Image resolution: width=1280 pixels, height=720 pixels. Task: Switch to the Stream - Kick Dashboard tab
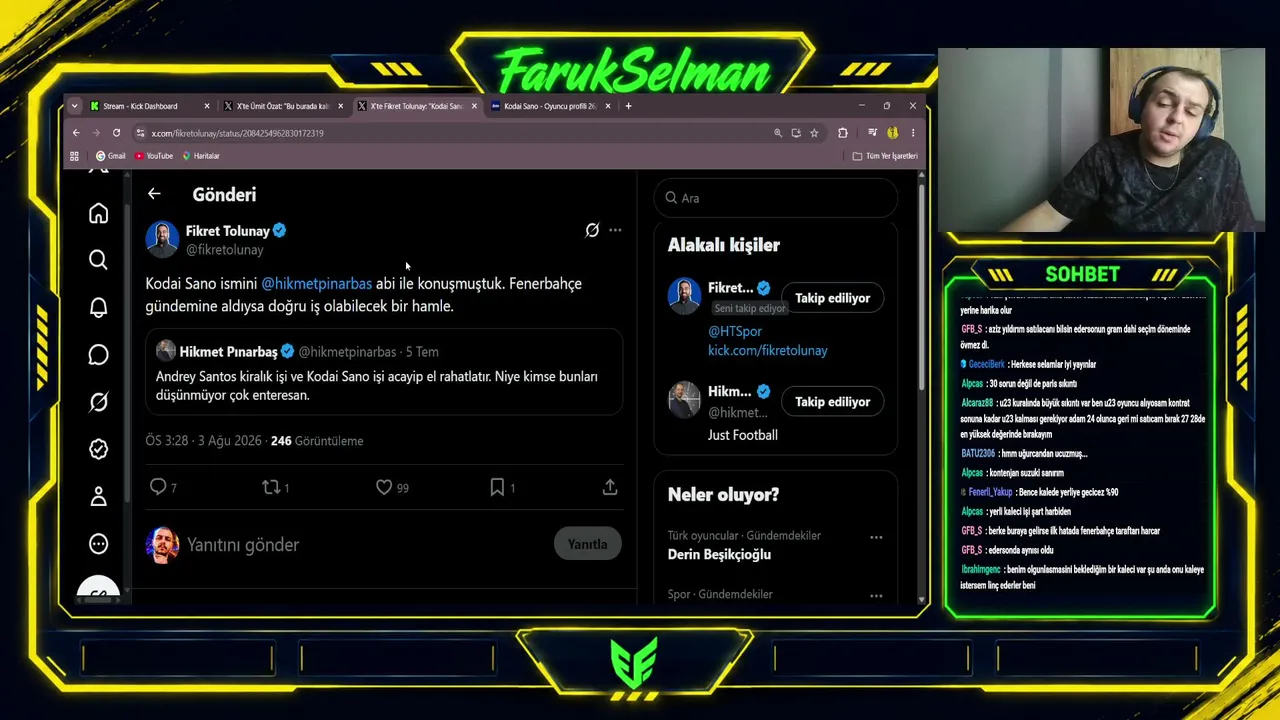coord(150,106)
